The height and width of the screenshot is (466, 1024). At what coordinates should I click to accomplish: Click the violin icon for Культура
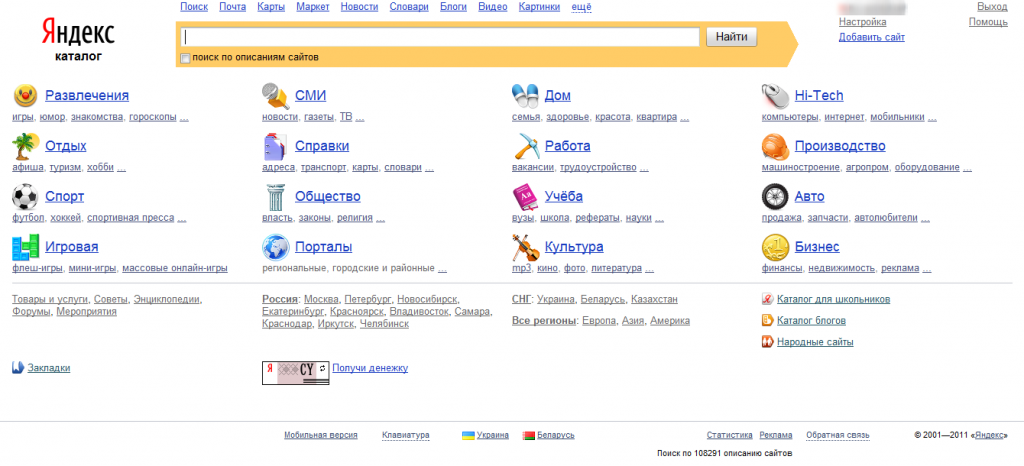525,247
